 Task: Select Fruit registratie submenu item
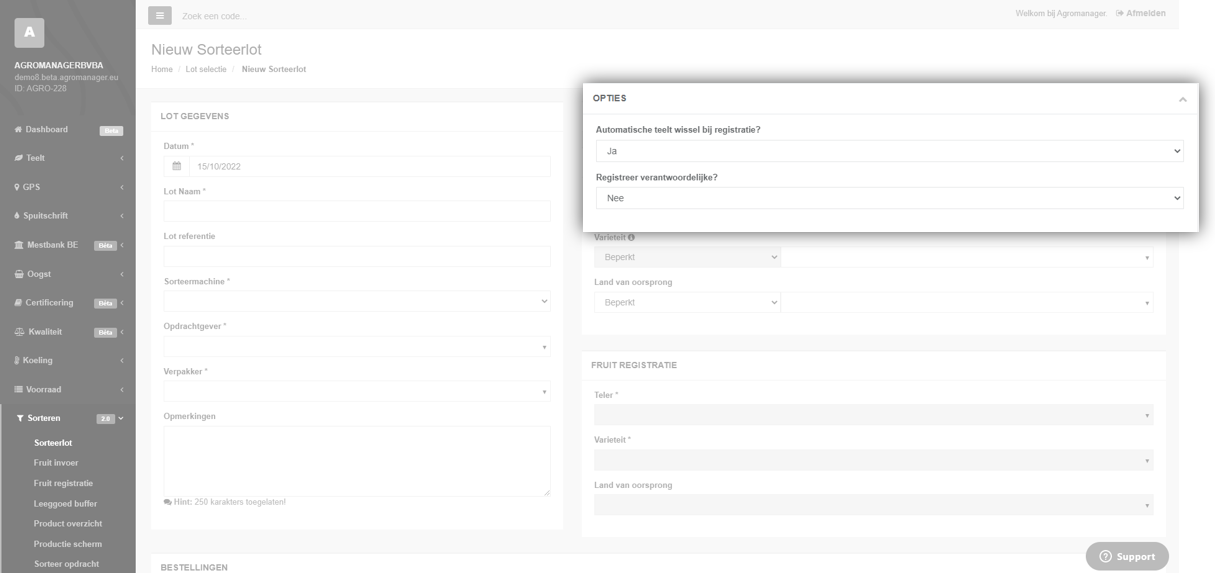pyautogui.click(x=63, y=483)
